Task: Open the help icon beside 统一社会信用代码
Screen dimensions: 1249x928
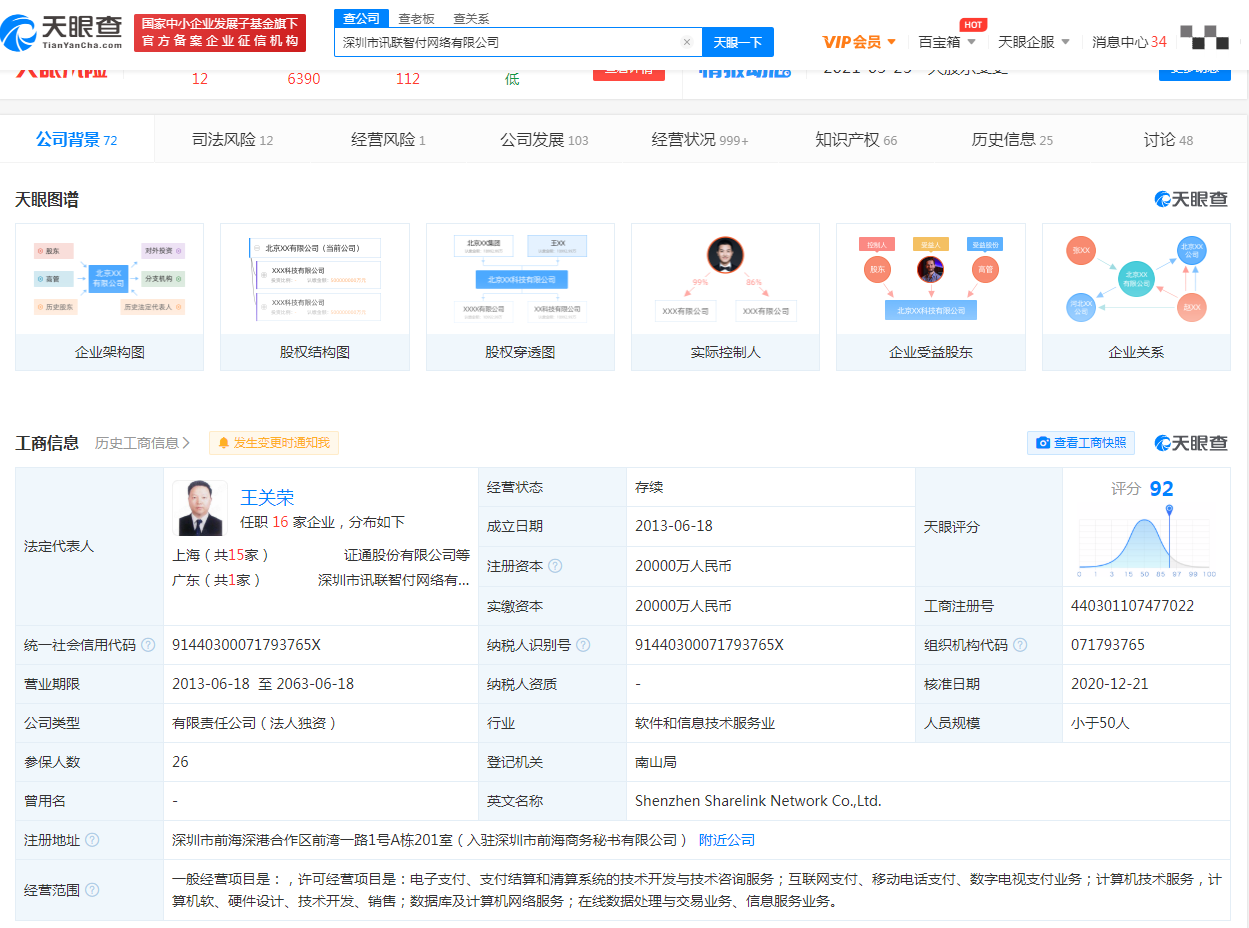Action: [148, 645]
